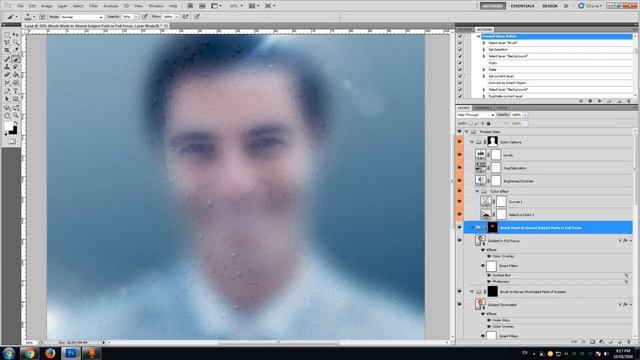Select the Eraser tool
The image size is (640, 360).
[x=7, y=75]
